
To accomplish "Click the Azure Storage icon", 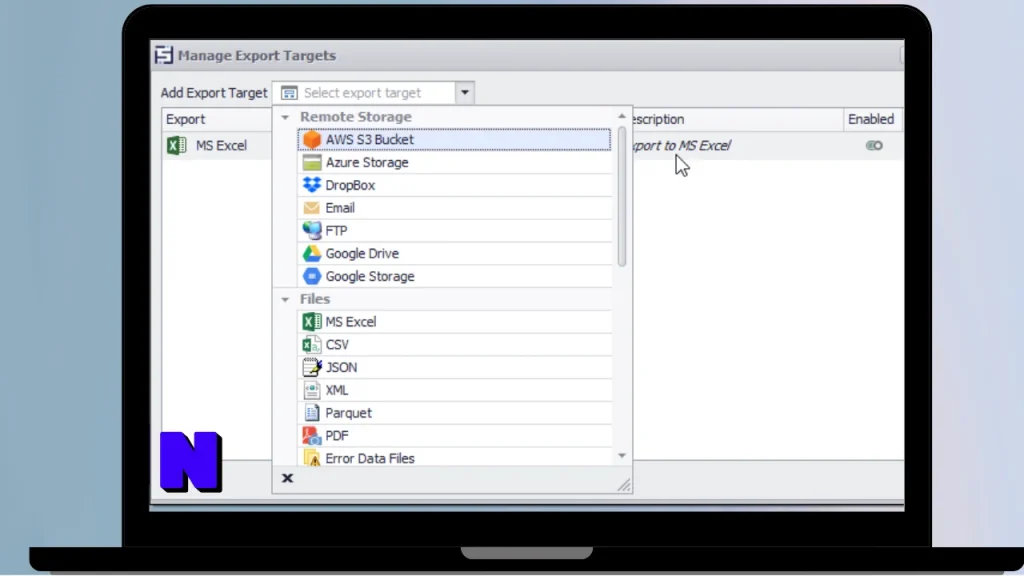I will 312,162.
